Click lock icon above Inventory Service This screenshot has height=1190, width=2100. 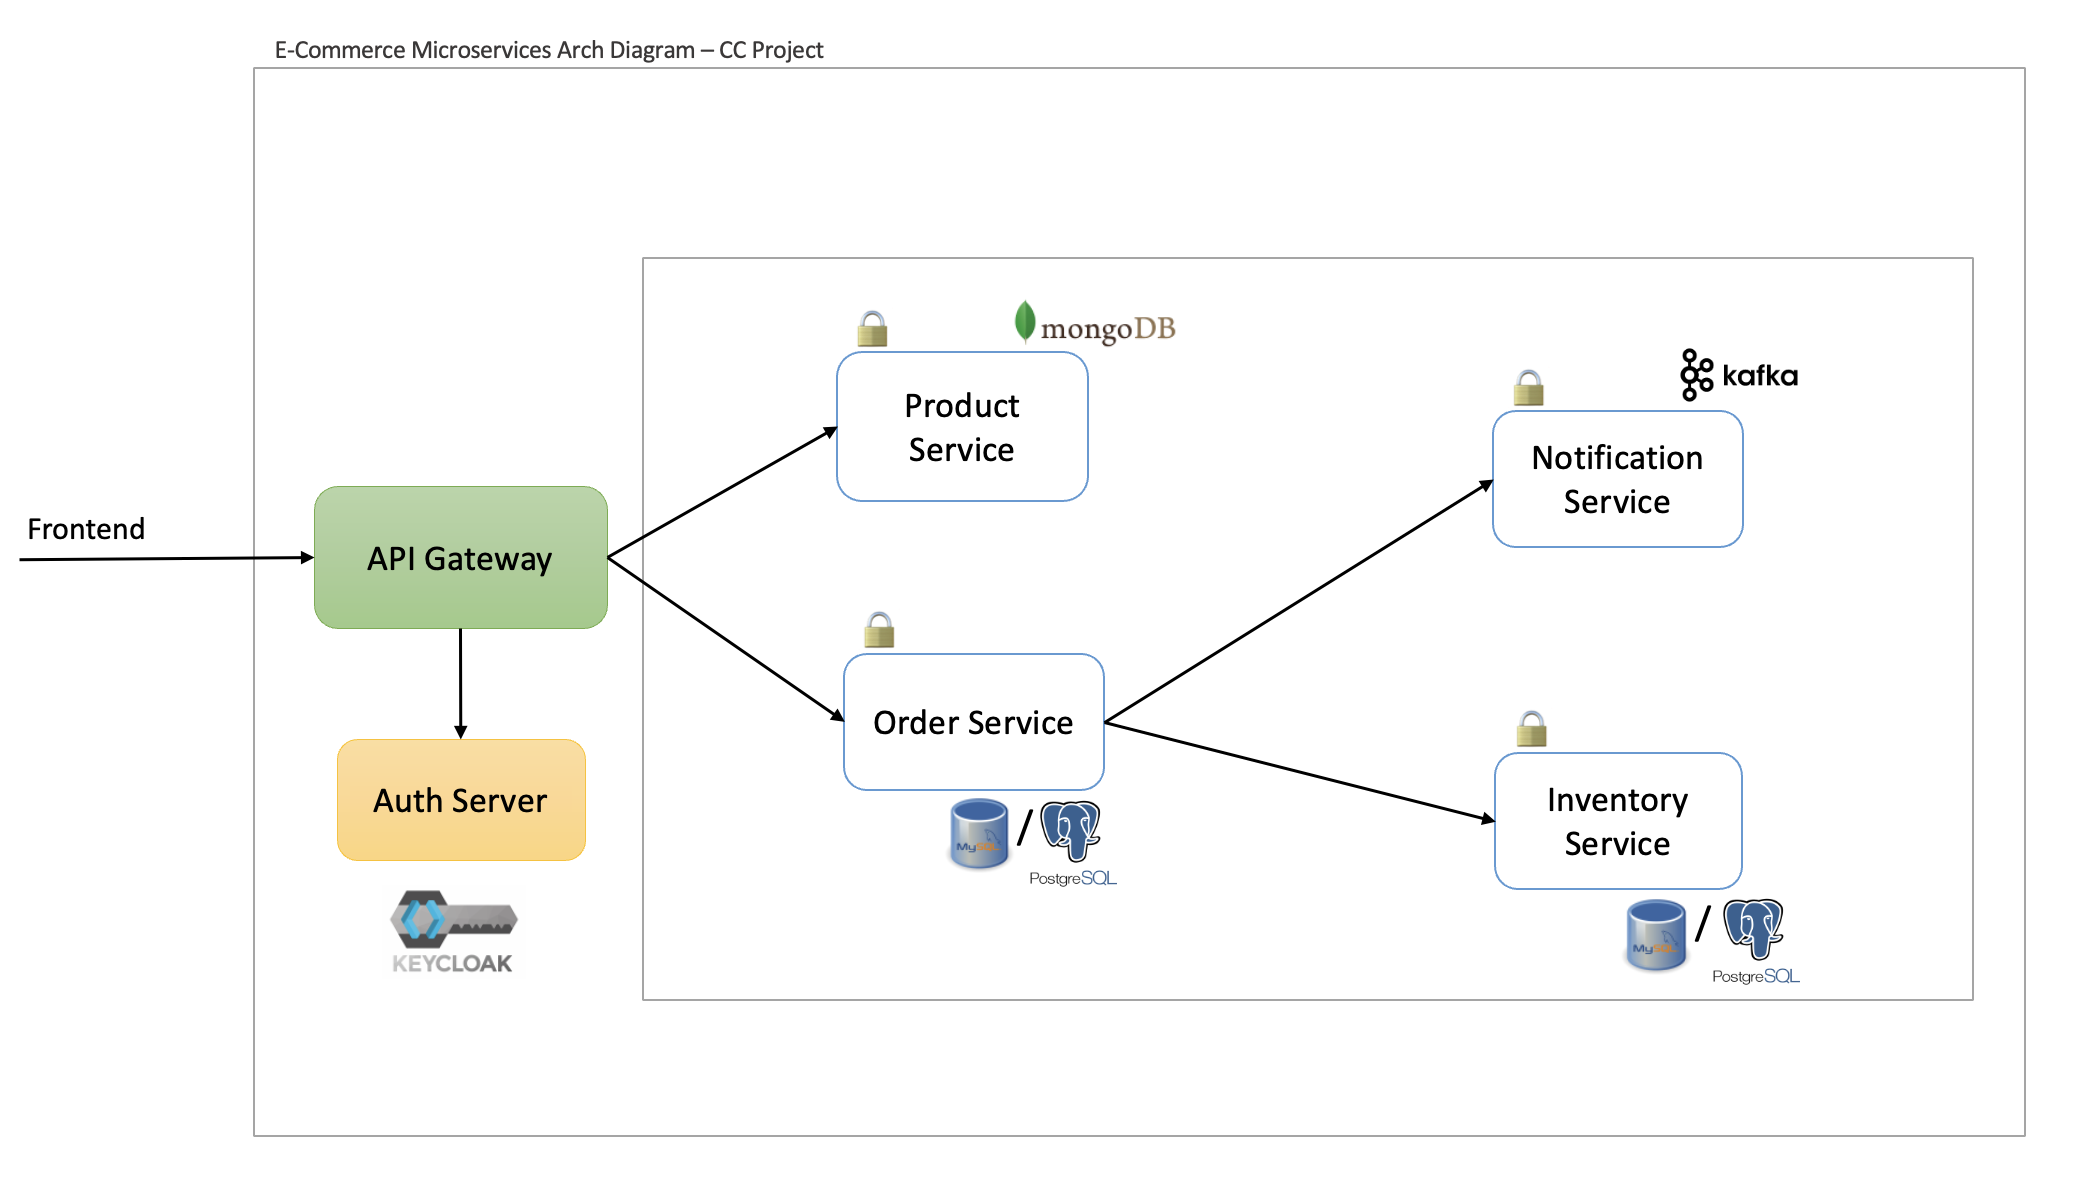[x=1531, y=729]
